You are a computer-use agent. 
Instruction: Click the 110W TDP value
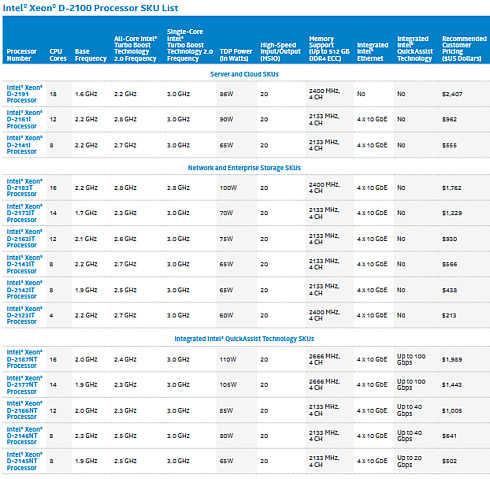228,359
